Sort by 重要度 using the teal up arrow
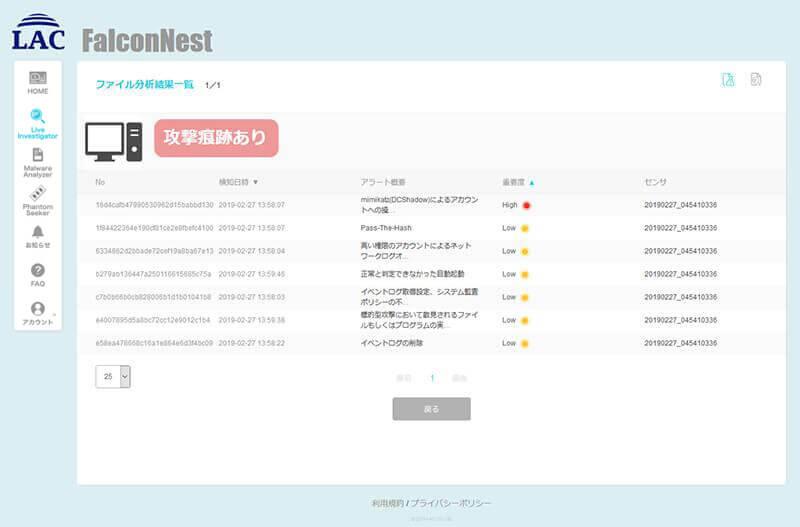This screenshot has height=527, width=800. pyautogui.click(x=532, y=183)
